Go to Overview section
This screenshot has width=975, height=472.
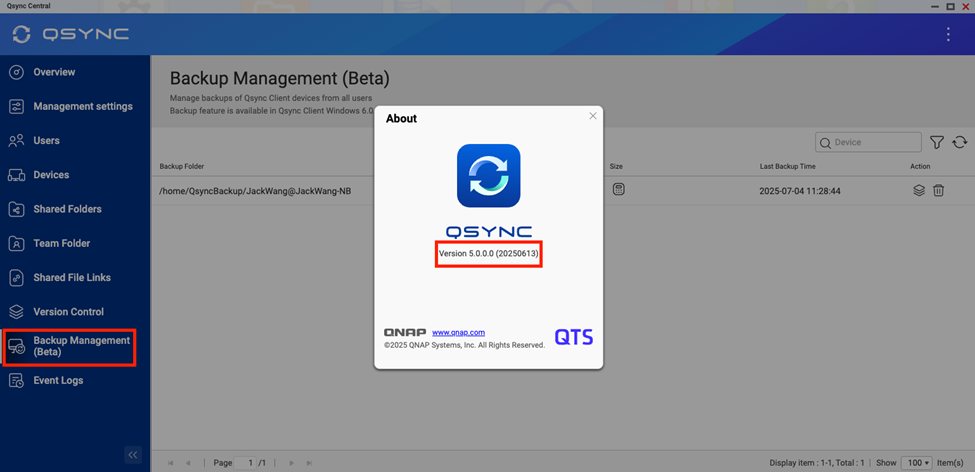(x=54, y=72)
